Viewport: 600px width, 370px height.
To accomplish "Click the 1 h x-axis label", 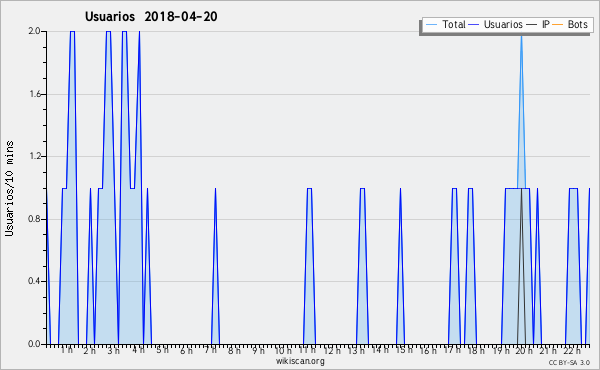I will pyautogui.click(x=67, y=350).
